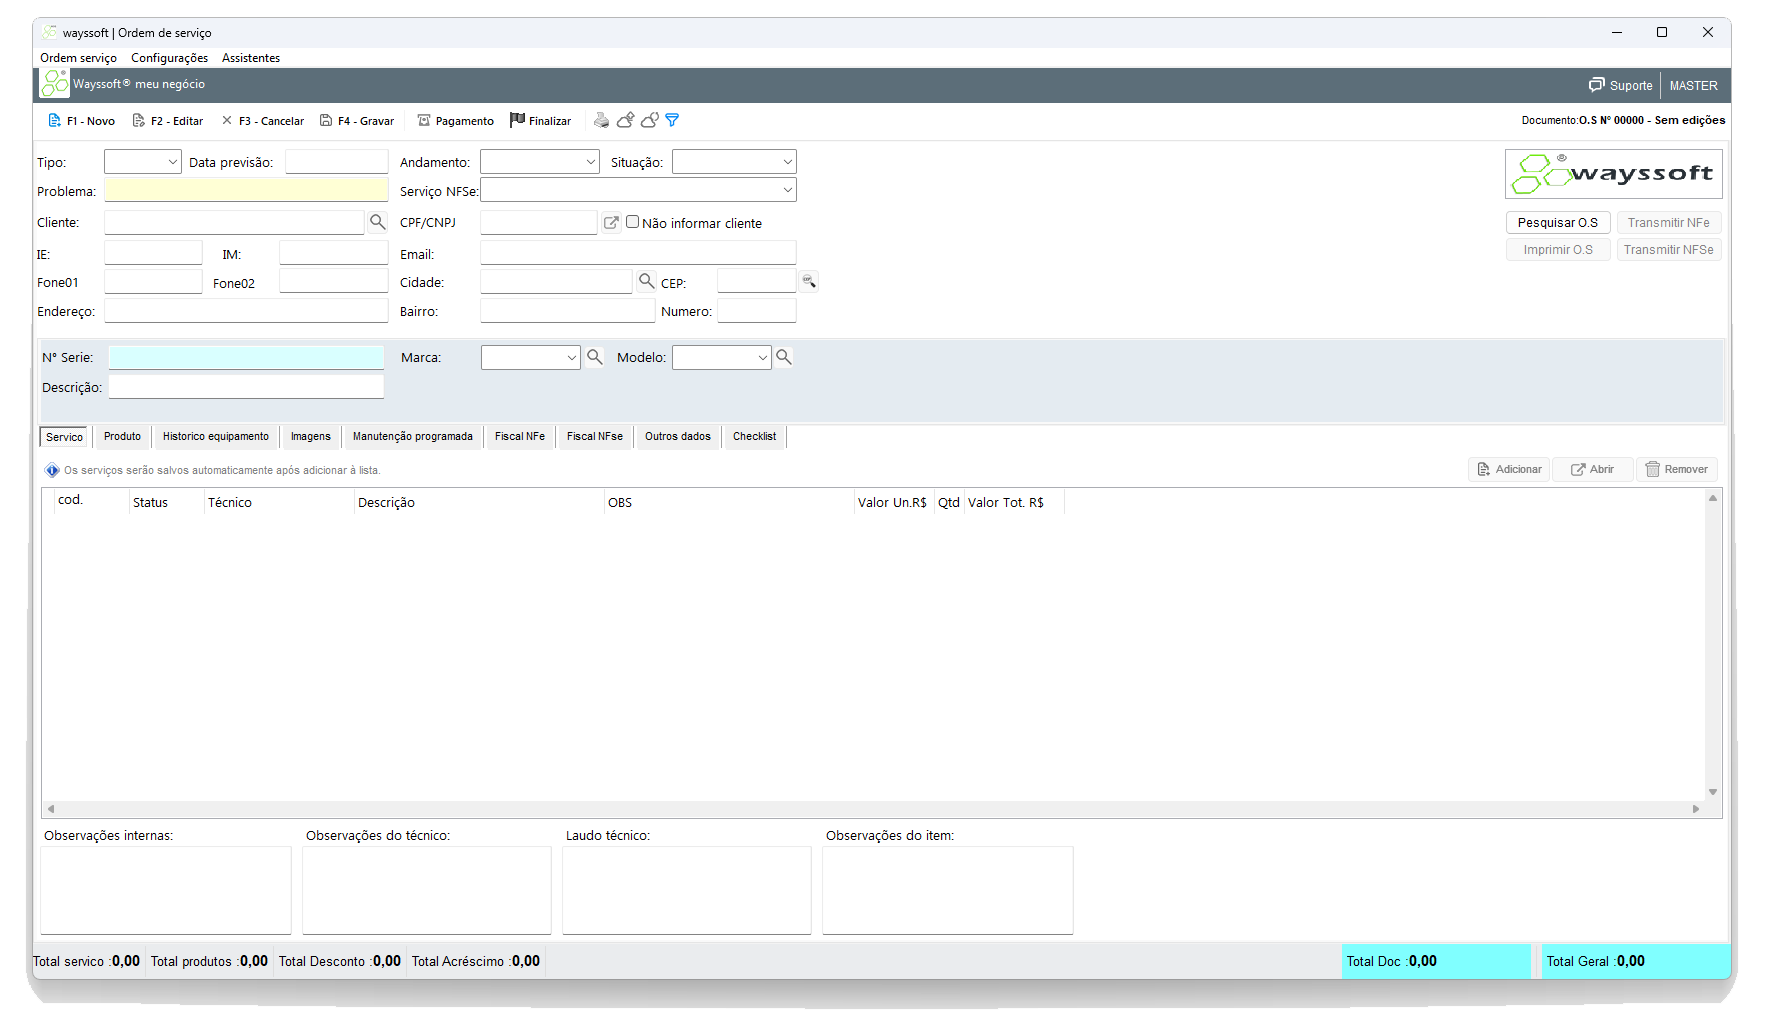Click the Email input field
Image resolution: width=1774 pixels, height=1019 pixels.
638,253
